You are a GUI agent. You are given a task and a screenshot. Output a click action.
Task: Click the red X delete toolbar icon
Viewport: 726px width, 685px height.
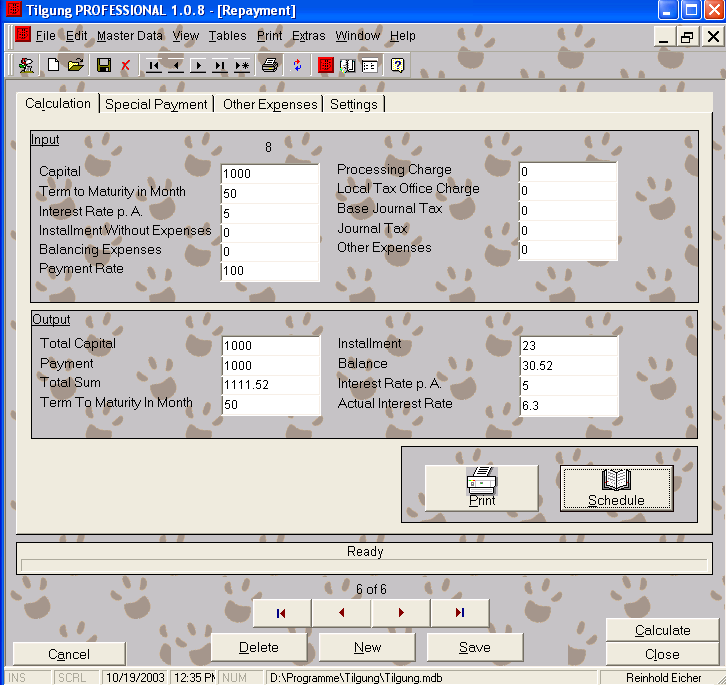(125, 66)
